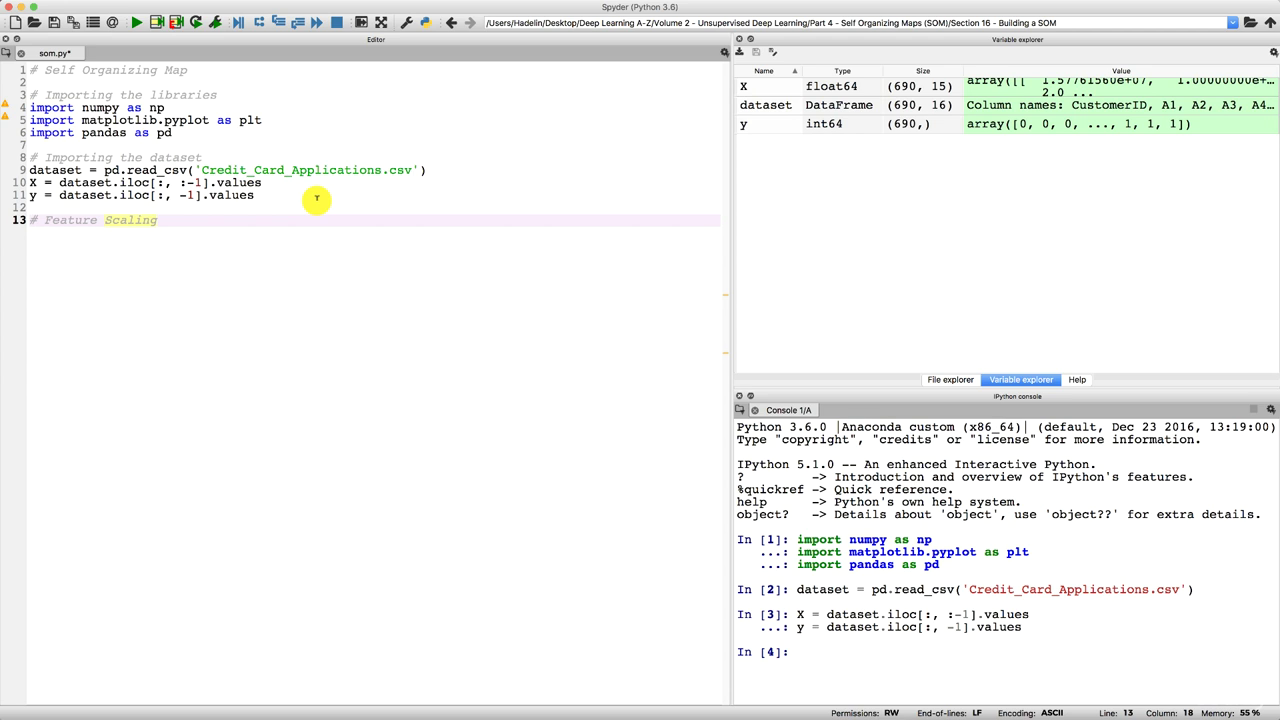Viewport: 1280px width, 720px height.
Task: Switch to File explorer tab
Action: (x=950, y=380)
